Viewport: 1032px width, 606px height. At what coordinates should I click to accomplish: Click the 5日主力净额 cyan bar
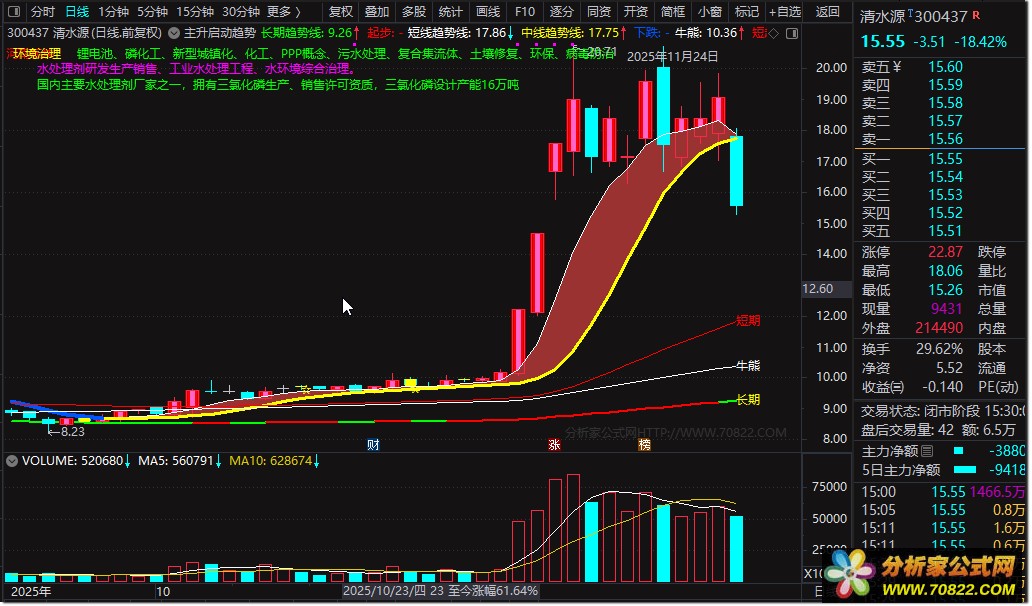[x=965, y=470]
